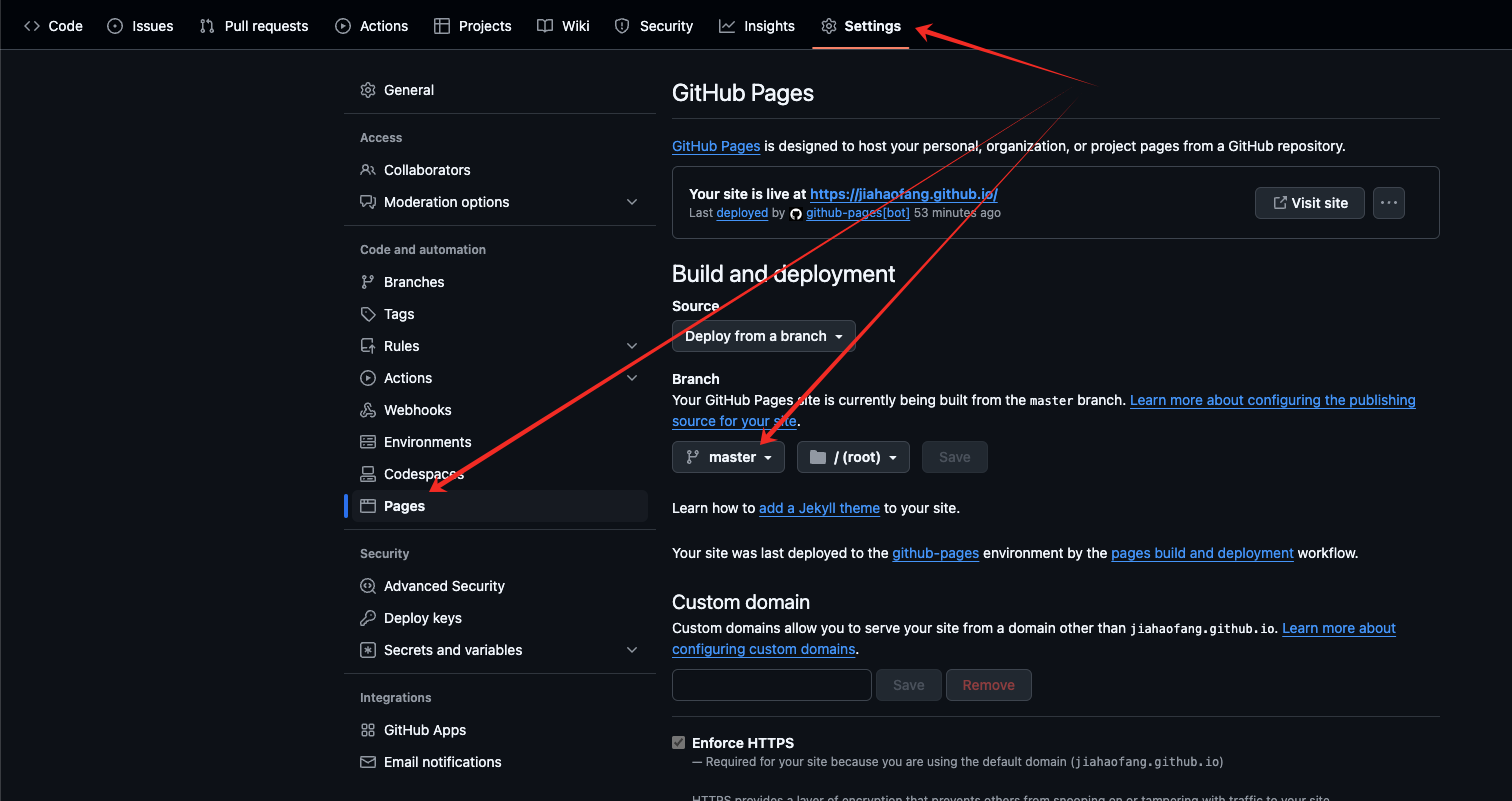Open Environments settings in sidebar
This screenshot has width=1512, height=801.
(x=500, y=442)
